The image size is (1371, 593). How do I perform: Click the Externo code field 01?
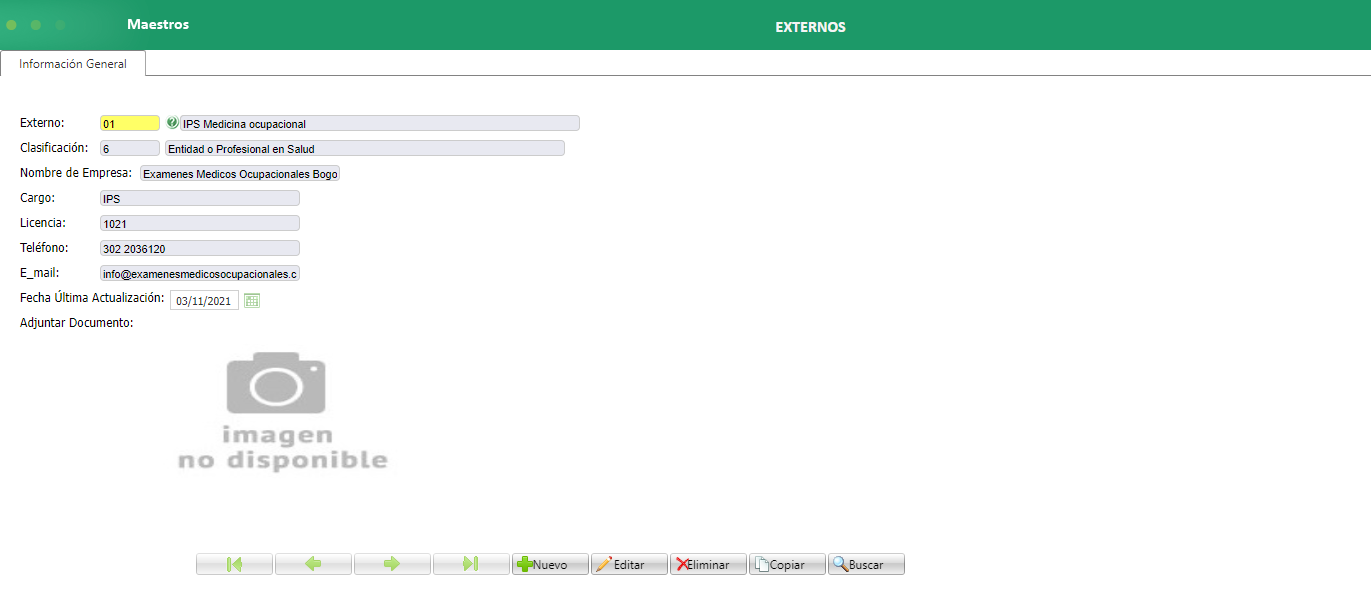130,123
